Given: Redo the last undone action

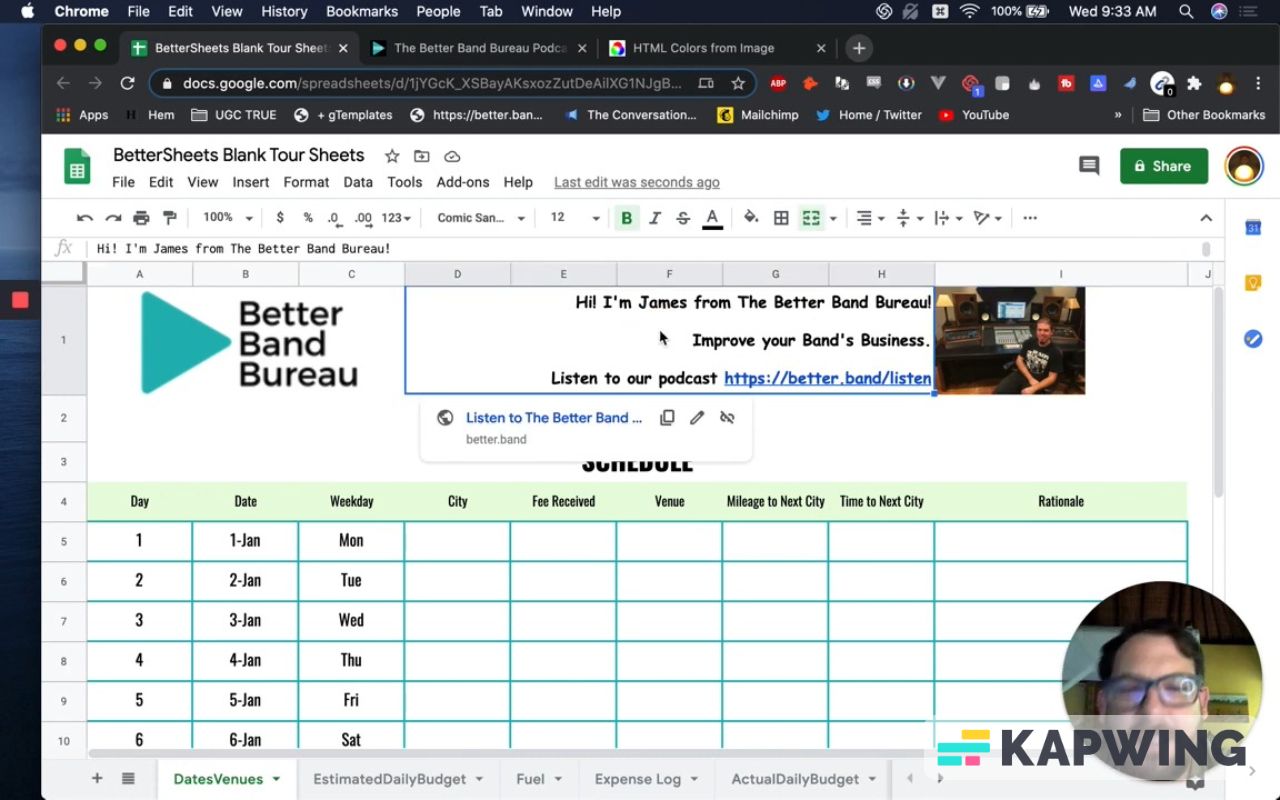Looking at the screenshot, I should click(x=113, y=218).
